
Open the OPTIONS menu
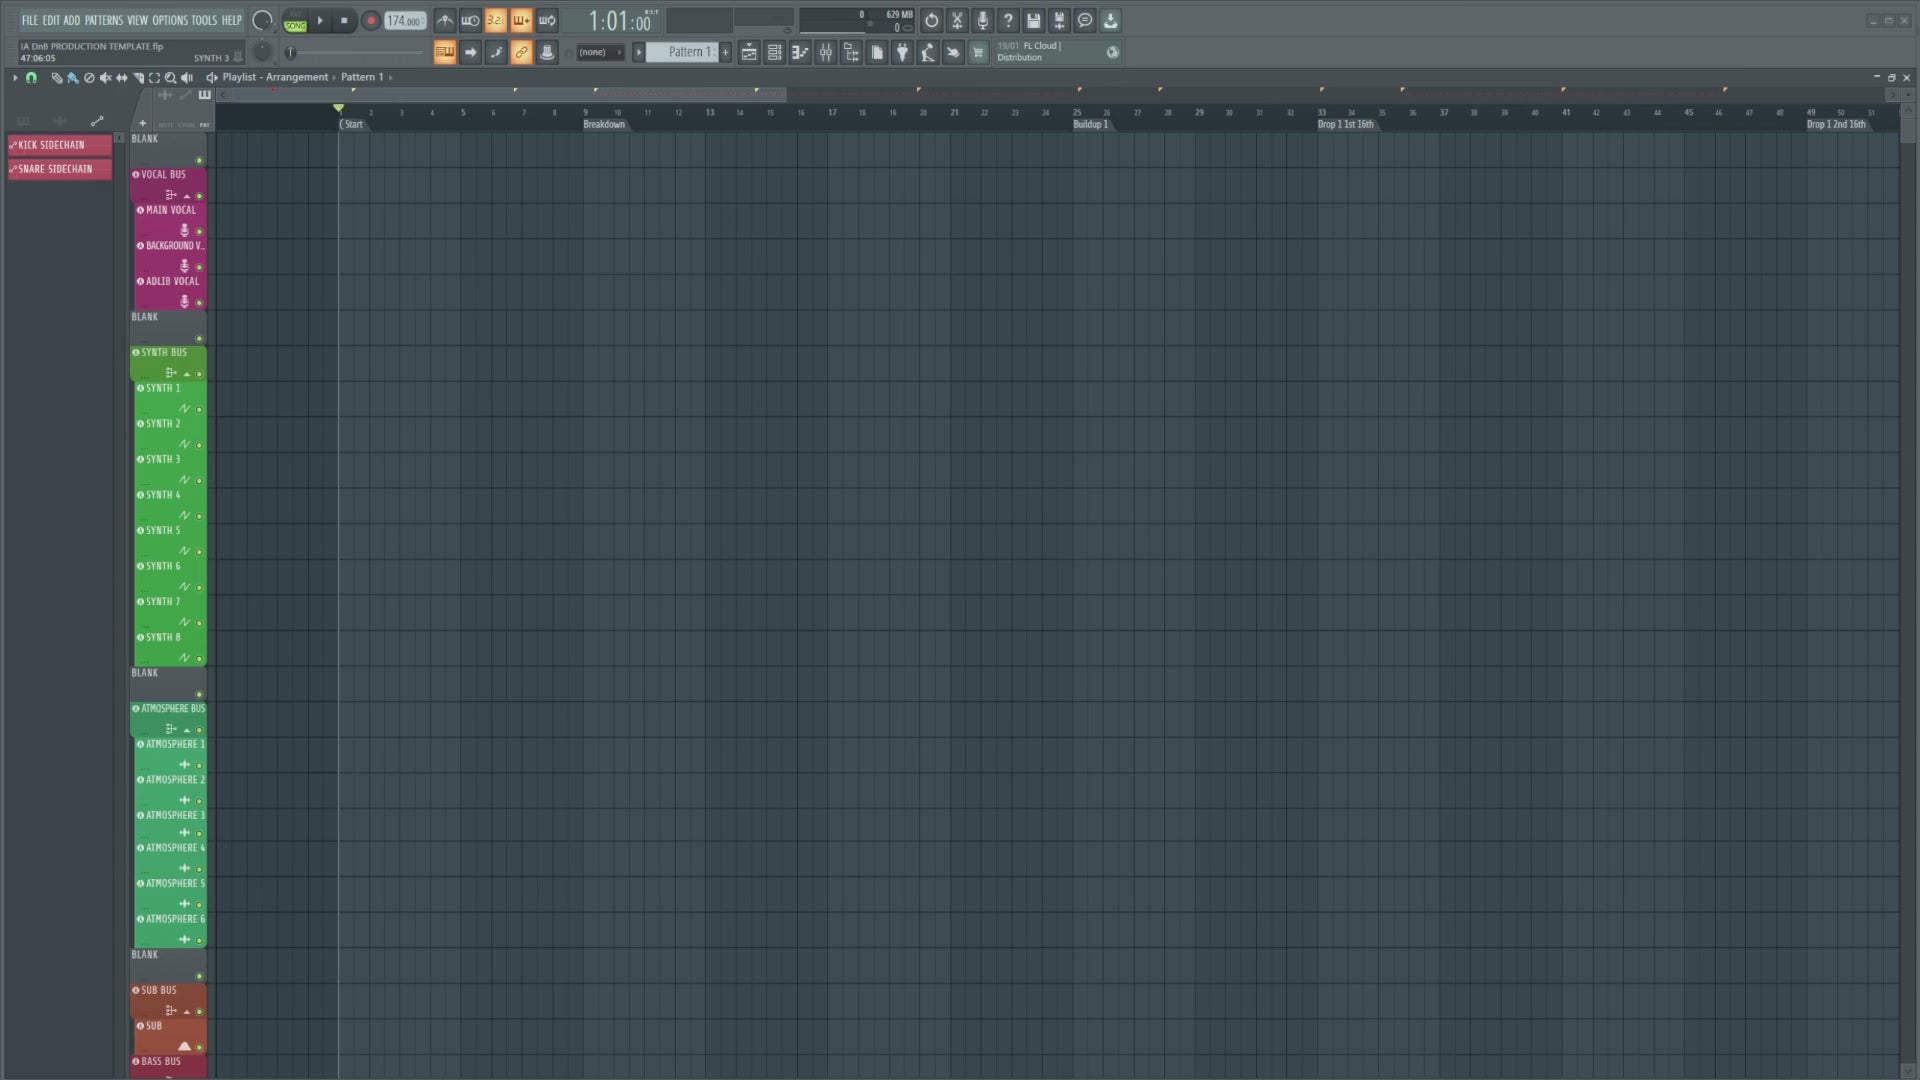(169, 20)
